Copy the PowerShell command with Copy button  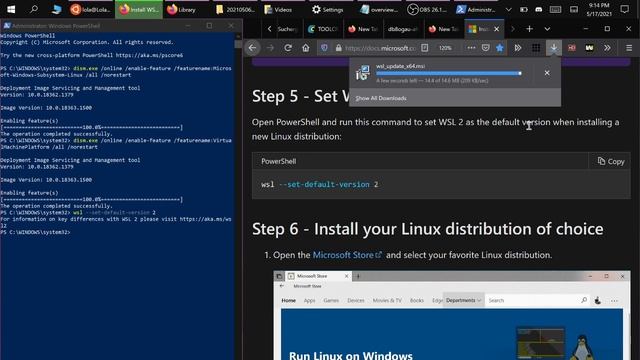point(611,161)
